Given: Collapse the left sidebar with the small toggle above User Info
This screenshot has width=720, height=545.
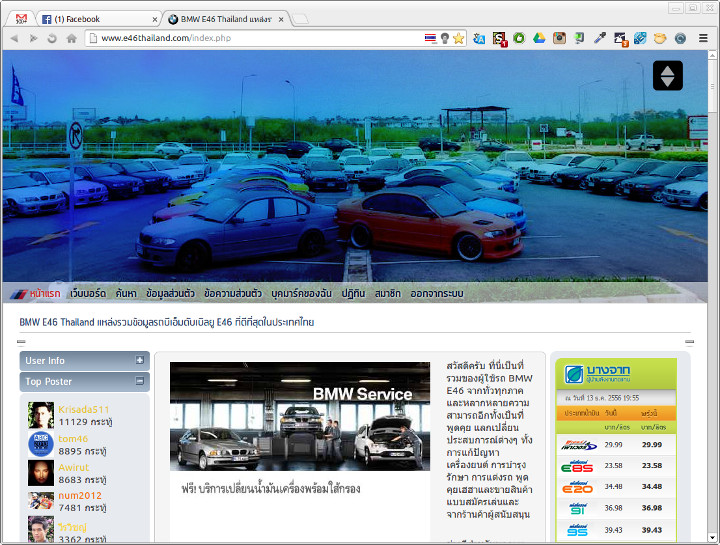Looking at the screenshot, I should (21, 342).
